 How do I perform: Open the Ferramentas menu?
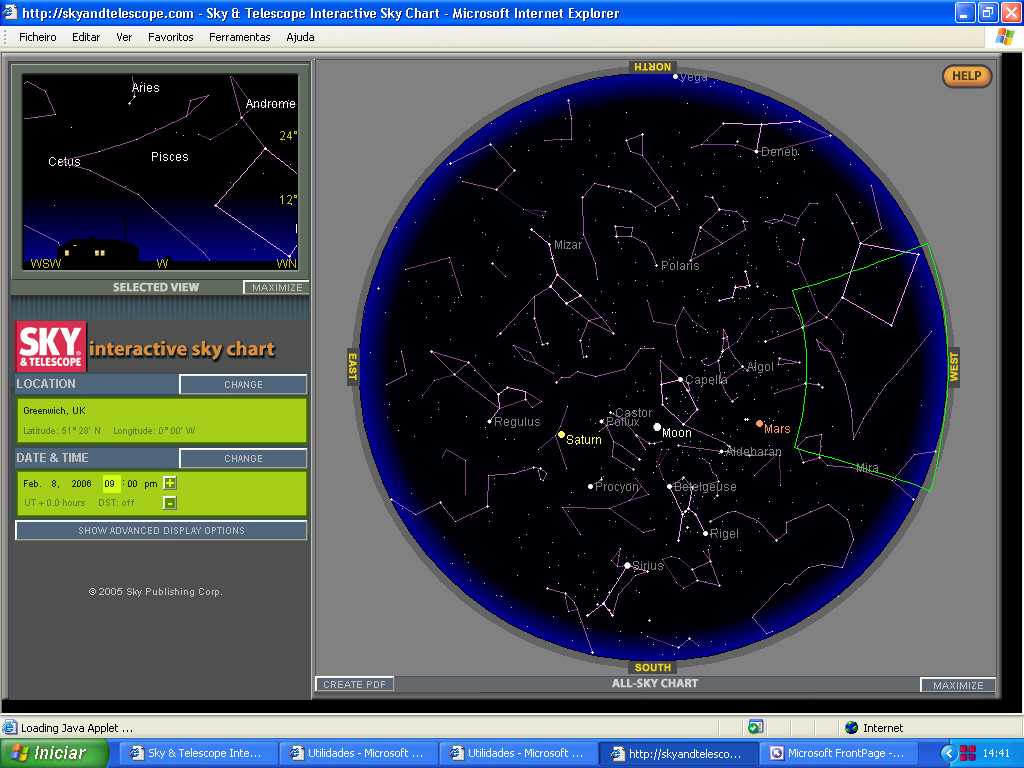point(240,37)
